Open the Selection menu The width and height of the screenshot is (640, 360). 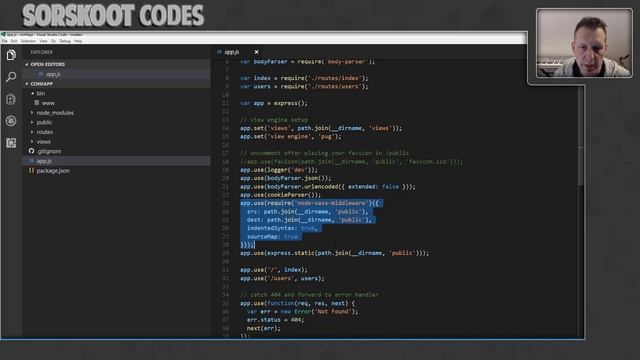tap(28, 41)
